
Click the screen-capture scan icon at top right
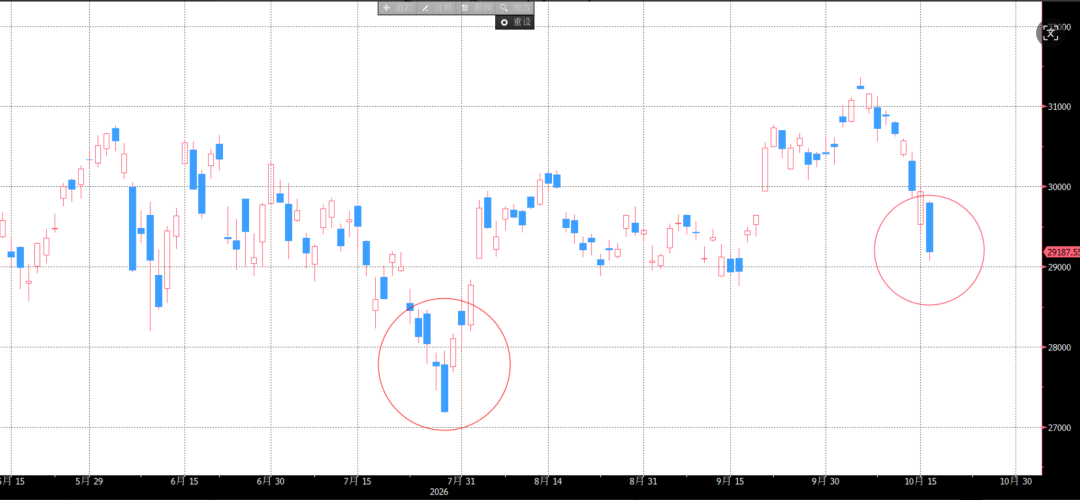(1051, 32)
